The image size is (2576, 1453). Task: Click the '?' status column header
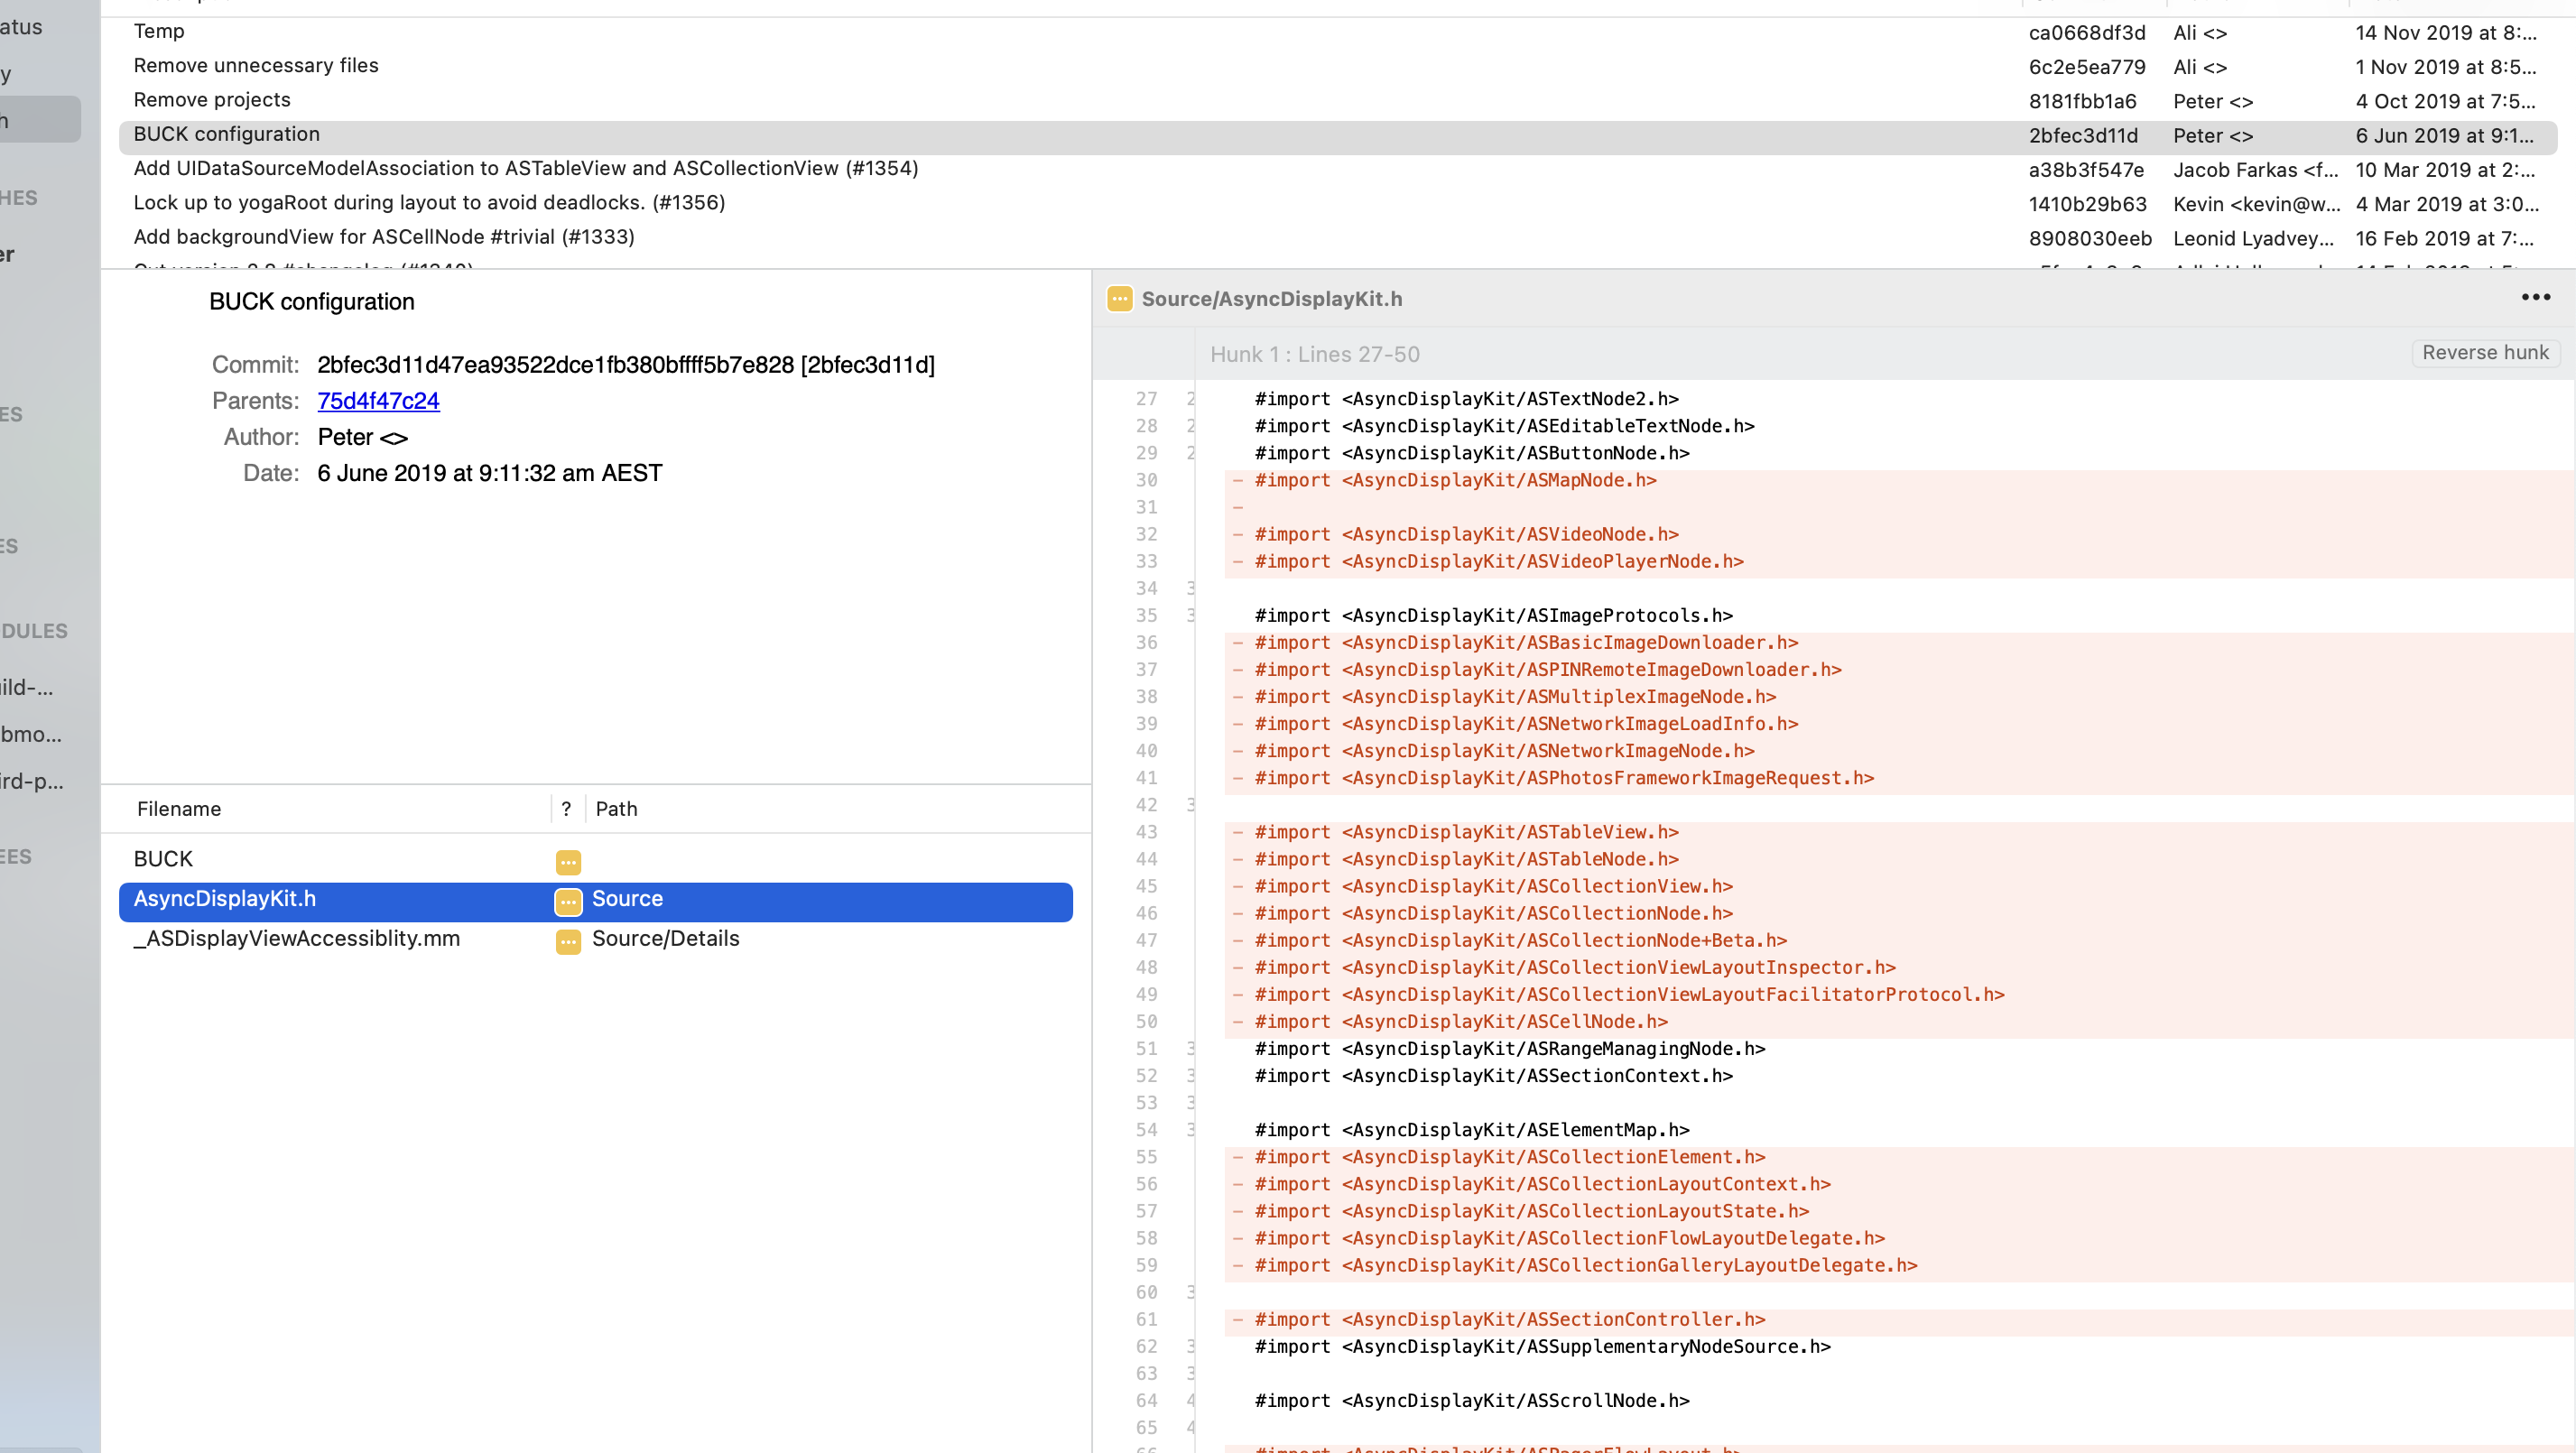(x=566, y=809)
